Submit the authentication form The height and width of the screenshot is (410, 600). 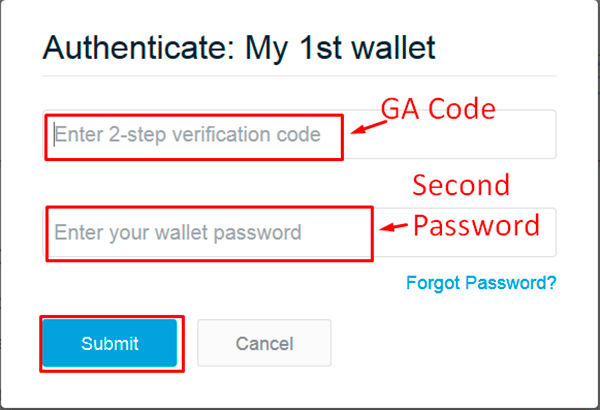pyautogui.click(x=110, y=343)
